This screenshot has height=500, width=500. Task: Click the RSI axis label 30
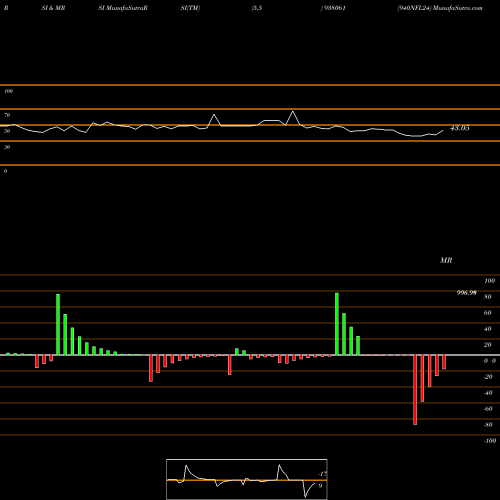(x=7, y=147)
